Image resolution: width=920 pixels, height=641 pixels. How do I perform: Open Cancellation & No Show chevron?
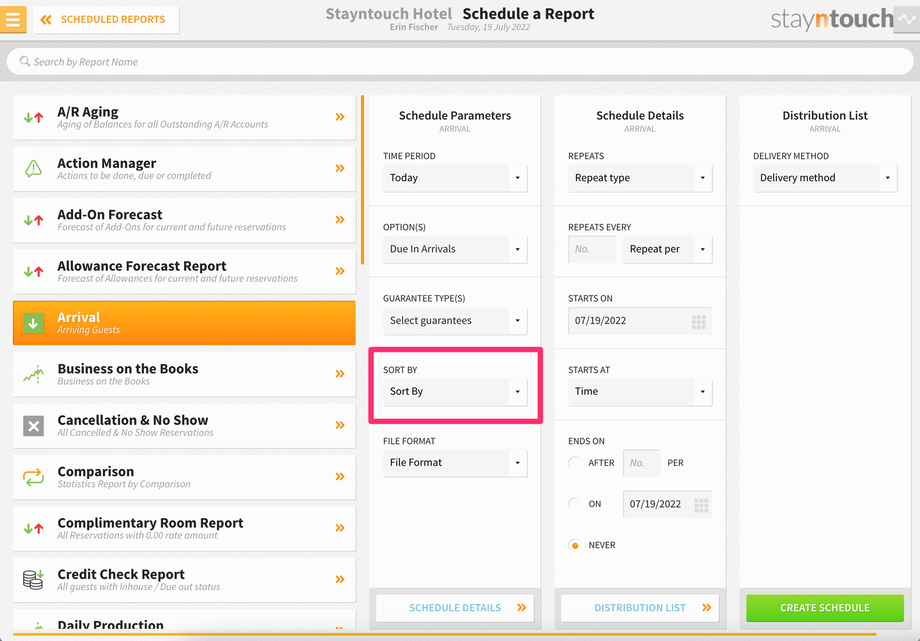pos(340,425)
